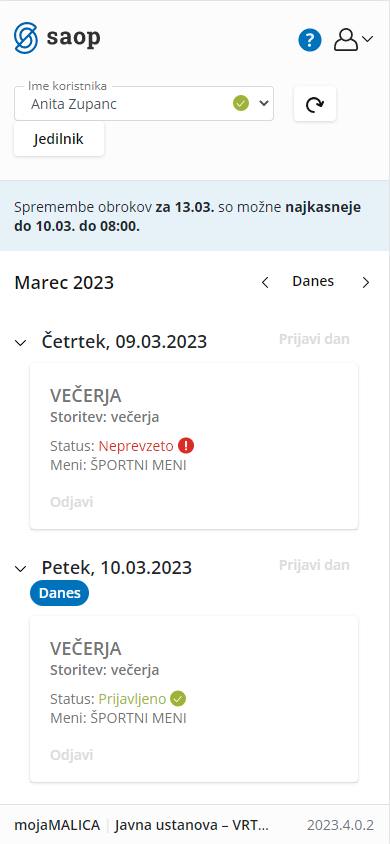Click Danes in the month navigation
Image resolution: width=390 pixels, height=844 pixels.
tap(313, 281)
